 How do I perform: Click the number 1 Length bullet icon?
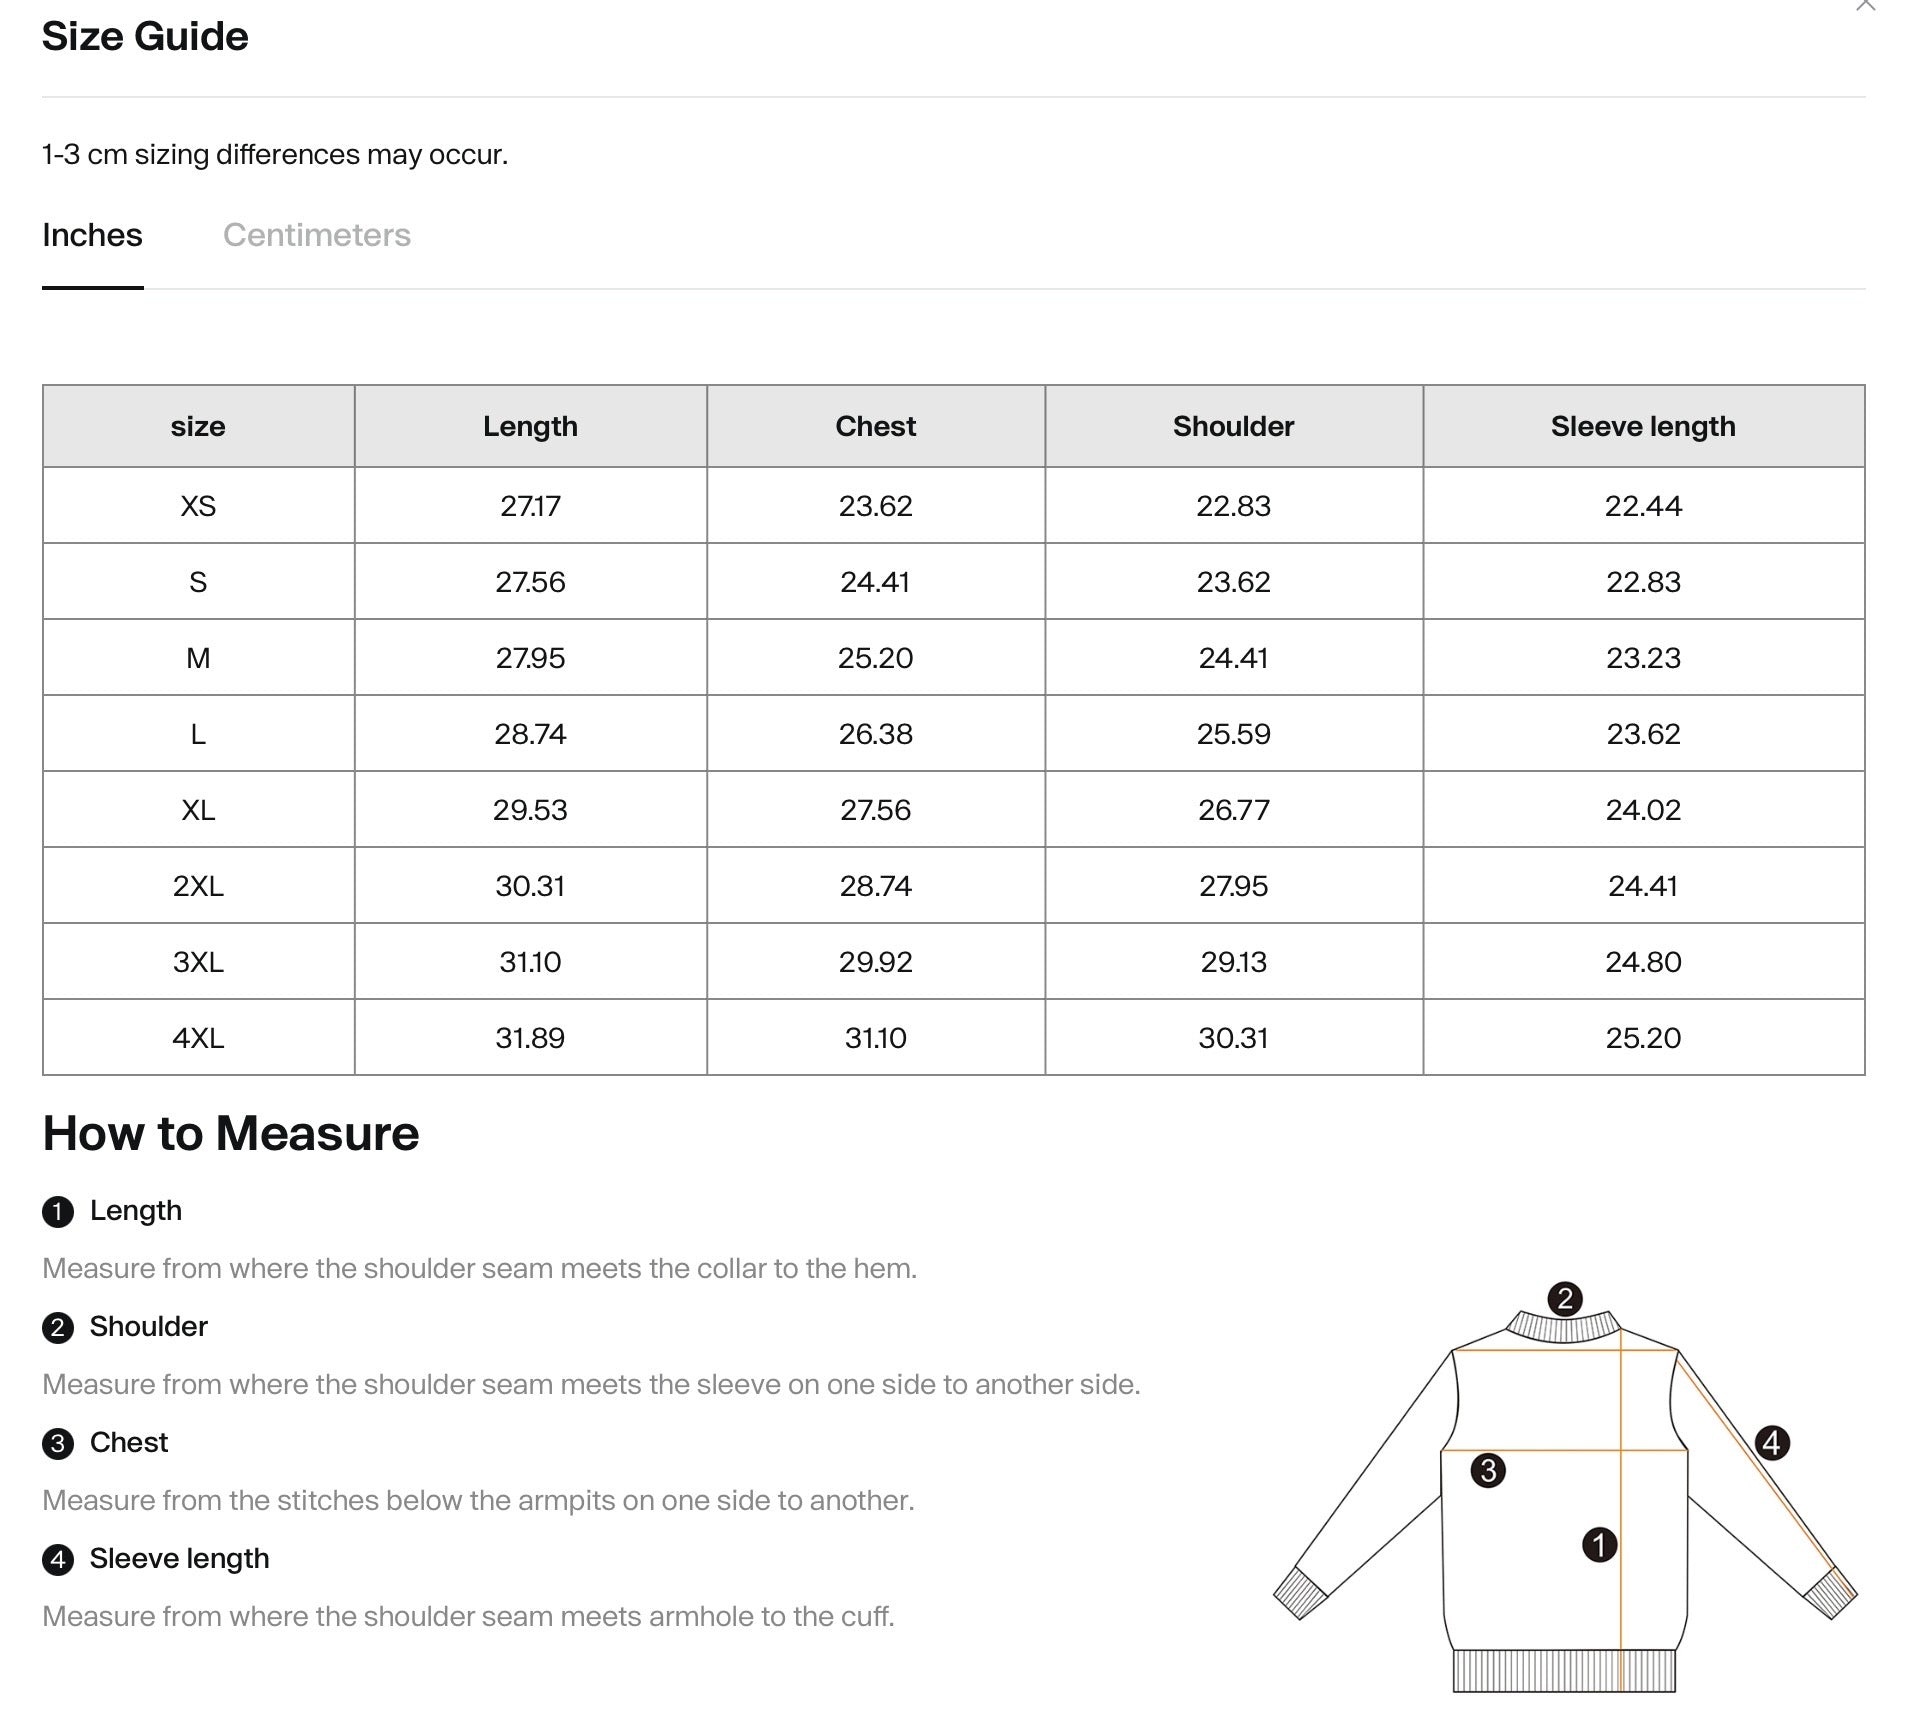(x=58, y=1212)
